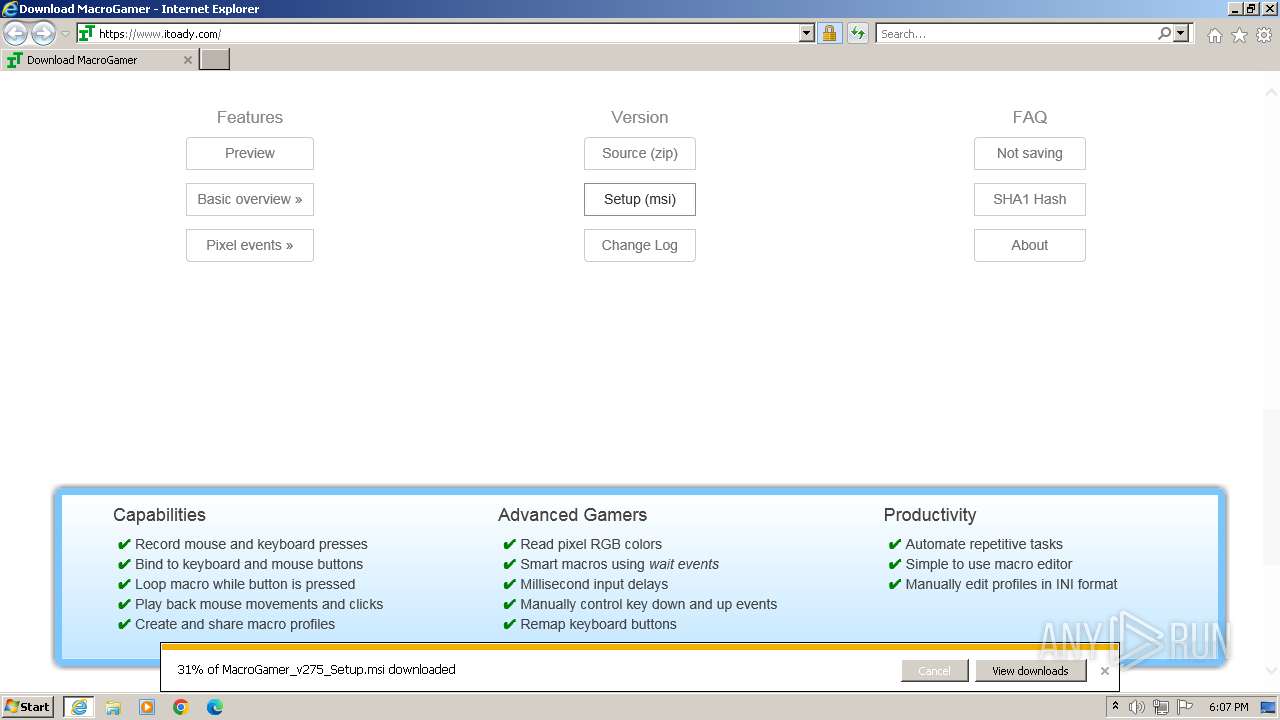Screen dimensions: 1280x720
Task: Download Source (zip)
Action: (x=640, y=153)
